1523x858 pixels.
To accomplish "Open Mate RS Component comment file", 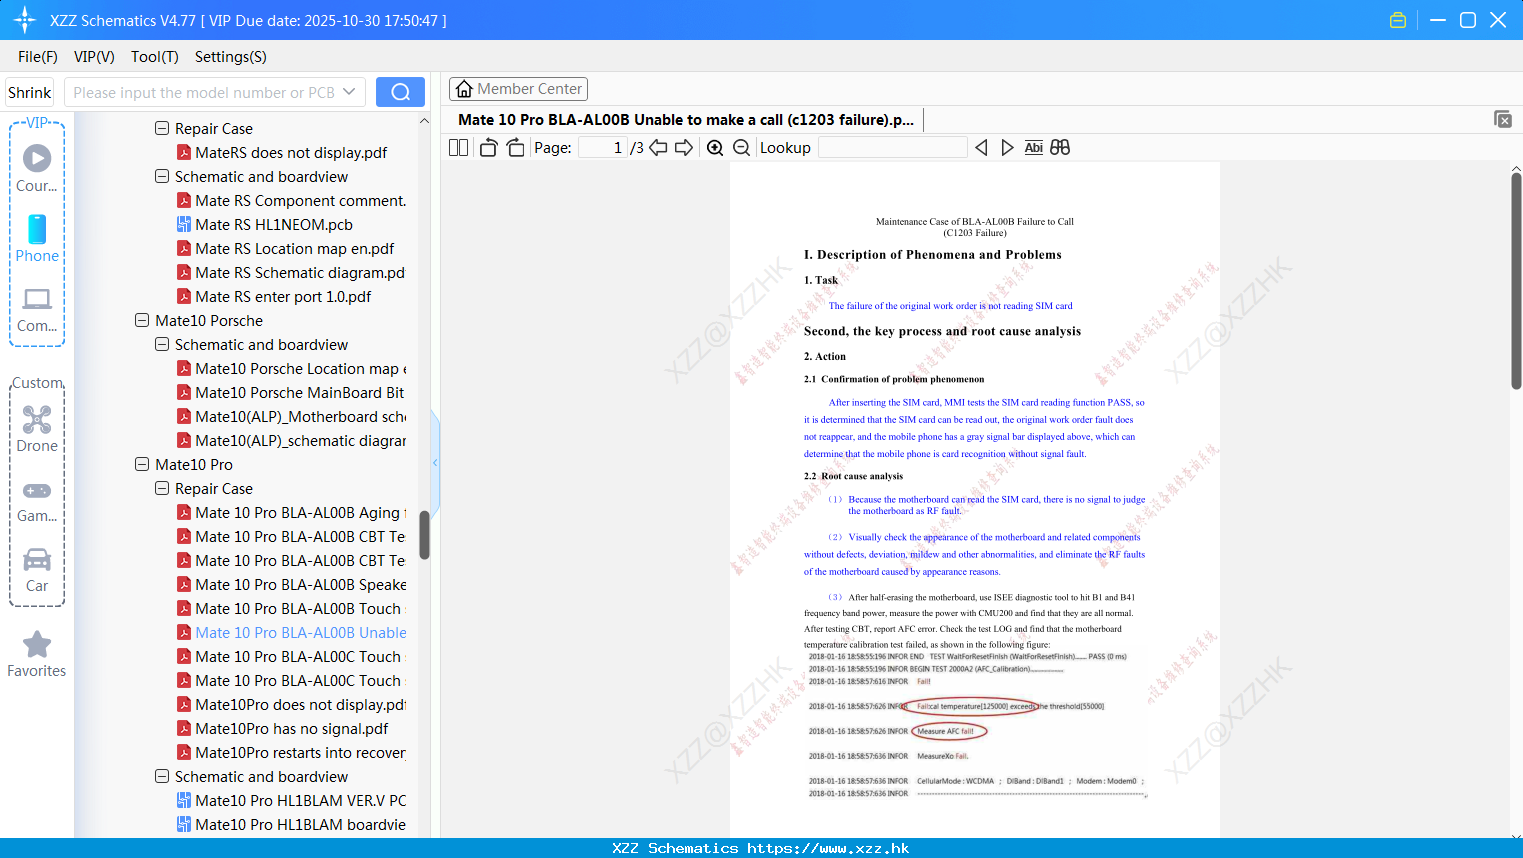I will click(x=292, y=201).
